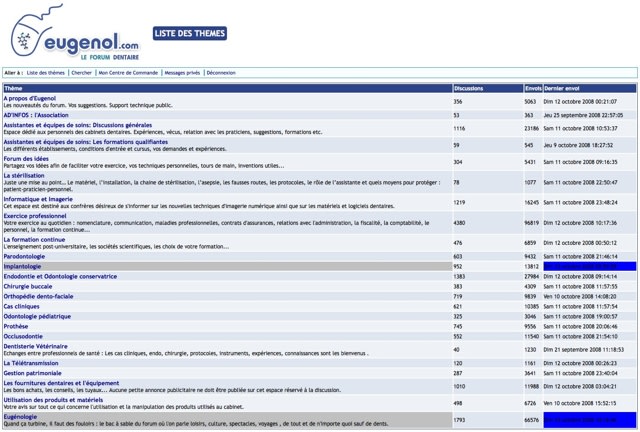Open Messages privés
This screenshot has width=640, height=432.
(182, 73)
